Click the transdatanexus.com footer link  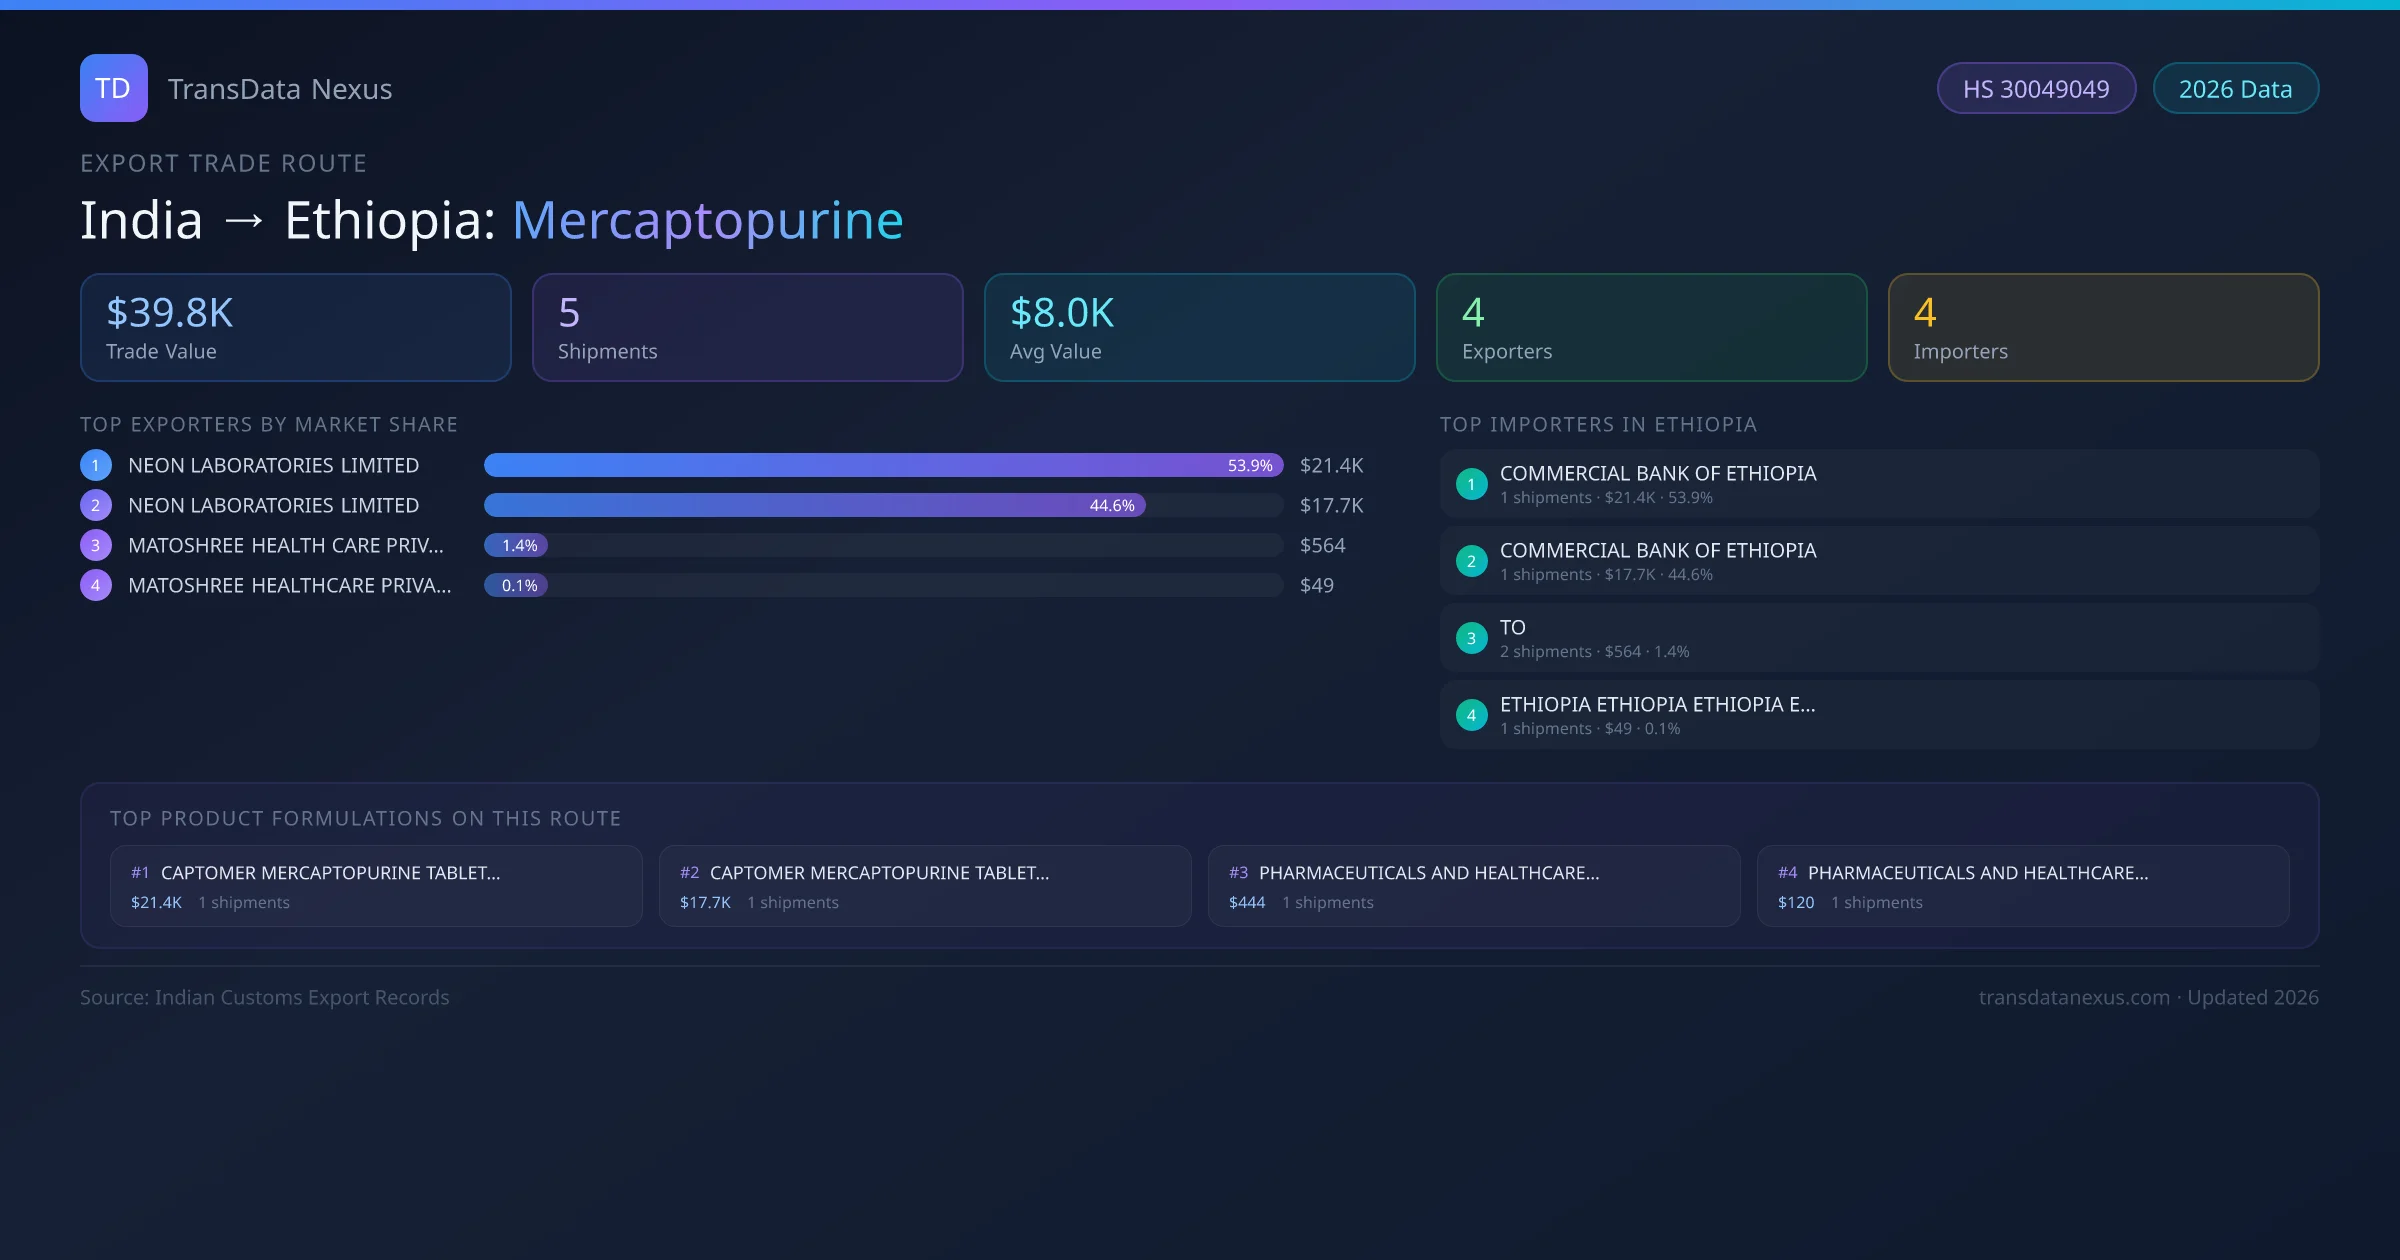point(2074,997)
